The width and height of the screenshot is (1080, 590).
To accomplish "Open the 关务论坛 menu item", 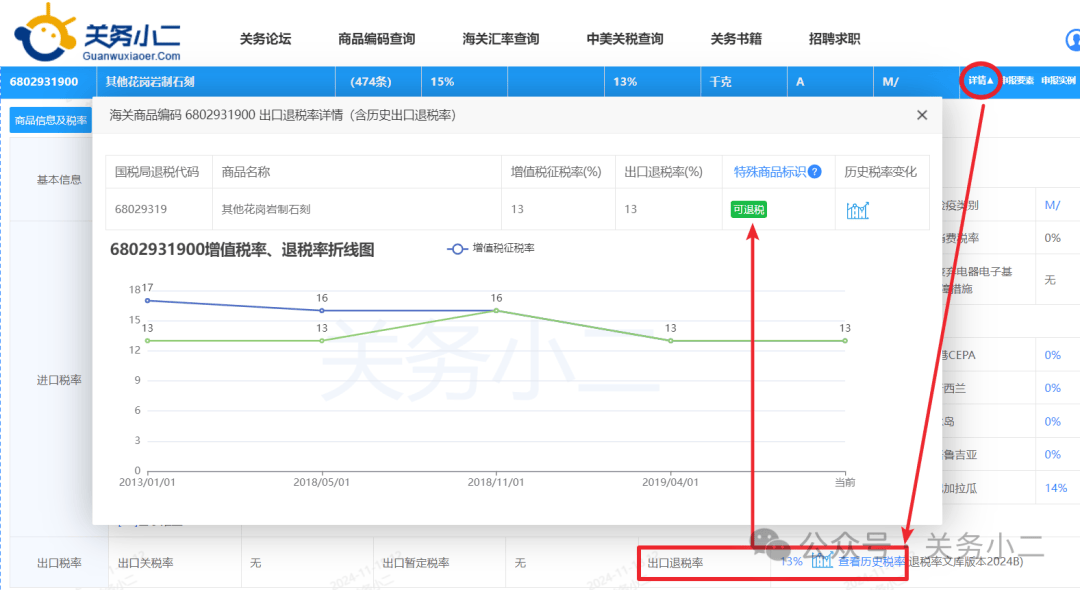I will 265,39.
